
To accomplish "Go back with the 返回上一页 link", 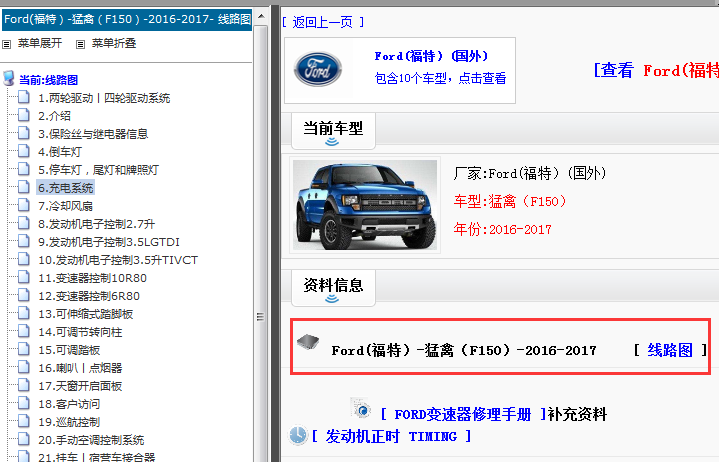I will pos(323,22).
